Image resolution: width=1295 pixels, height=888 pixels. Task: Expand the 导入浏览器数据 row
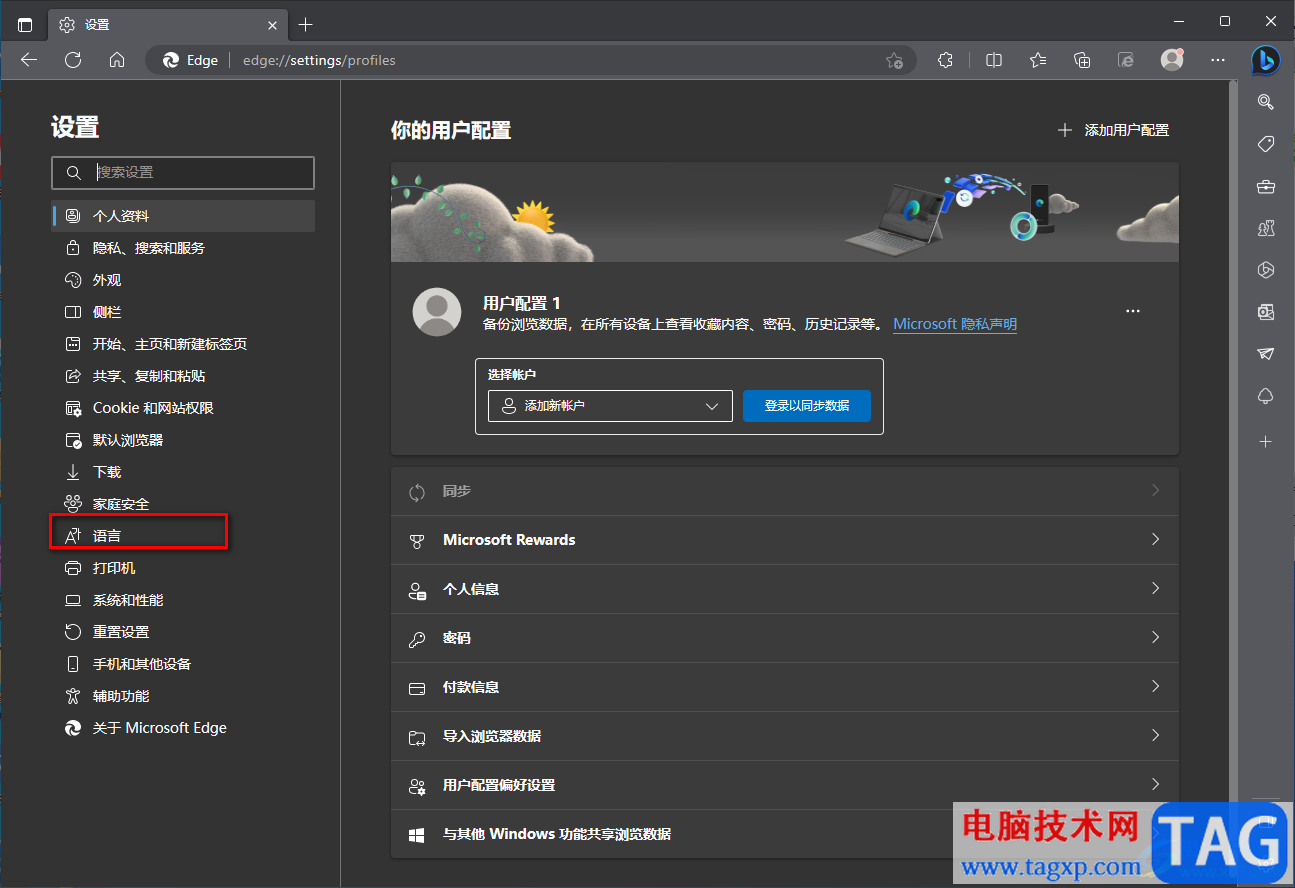tap(785, 736)
